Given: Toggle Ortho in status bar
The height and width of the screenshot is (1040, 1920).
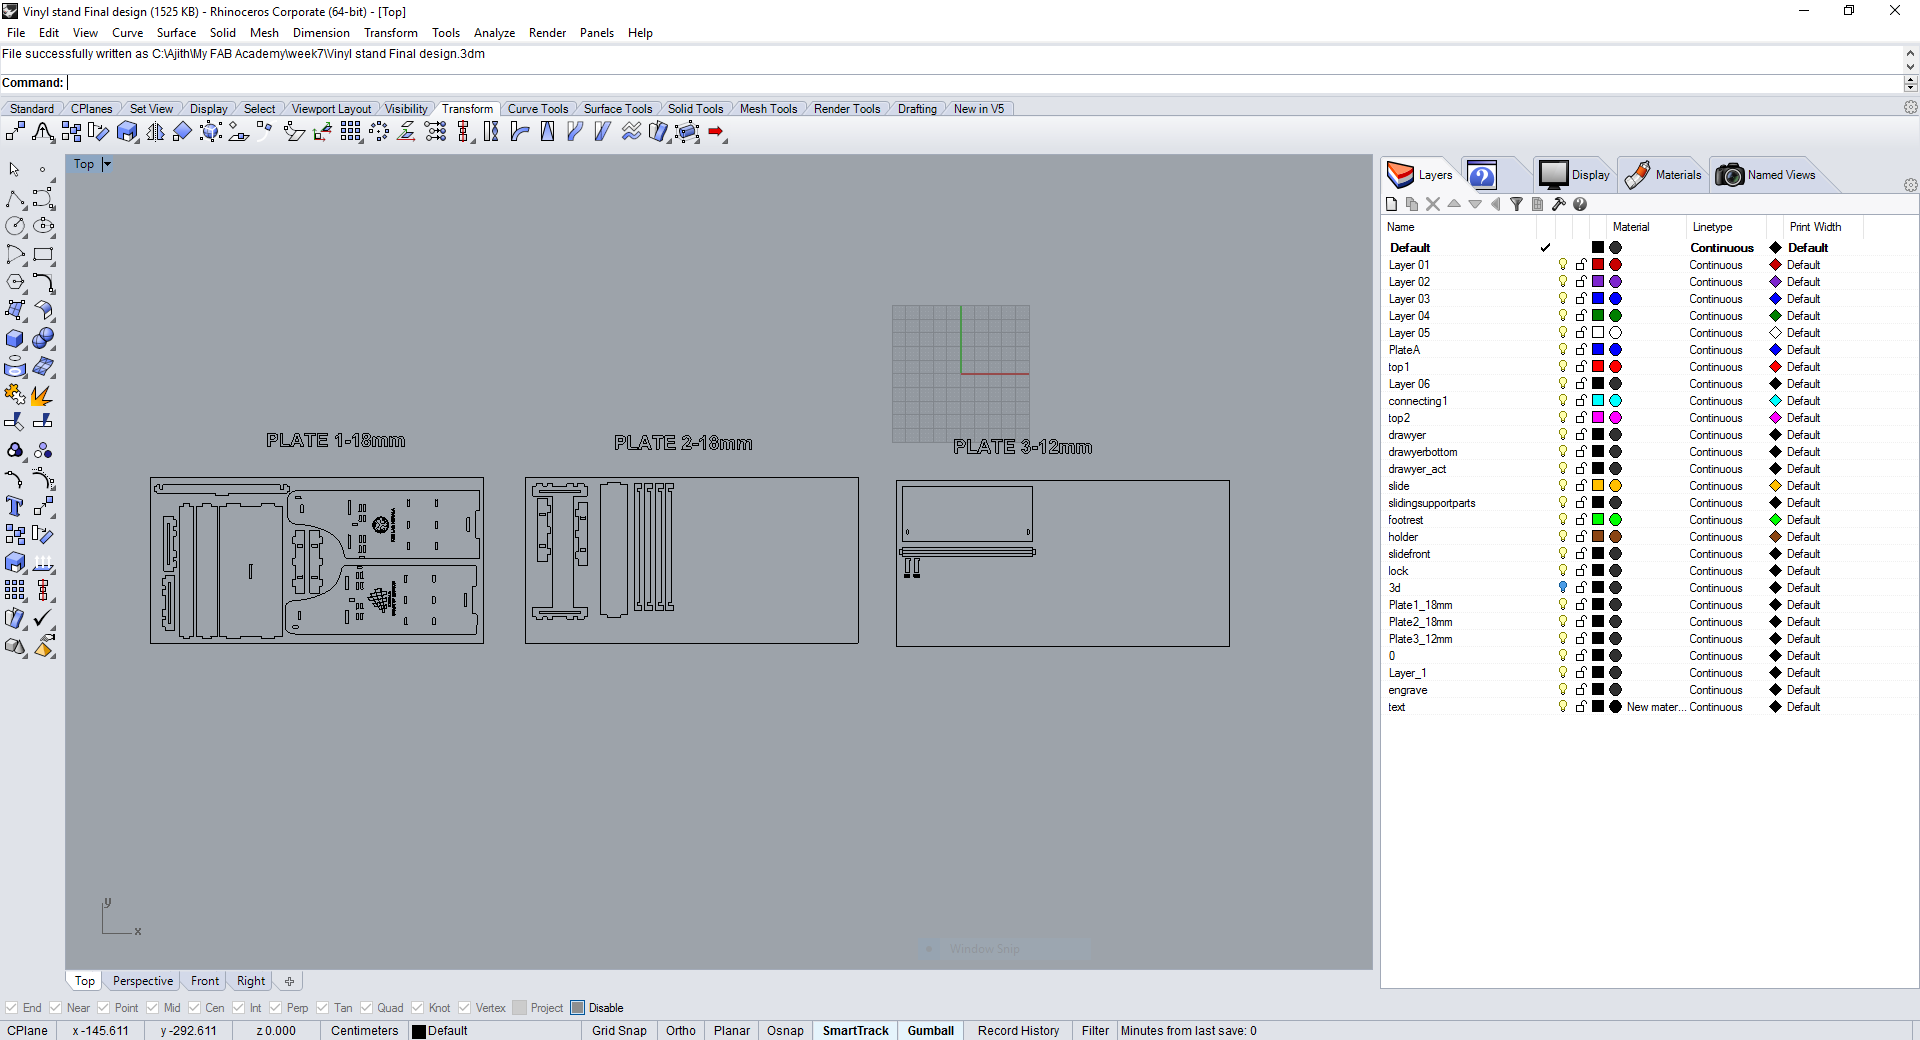Looking at the screenshot, I should click(681, 1031).
